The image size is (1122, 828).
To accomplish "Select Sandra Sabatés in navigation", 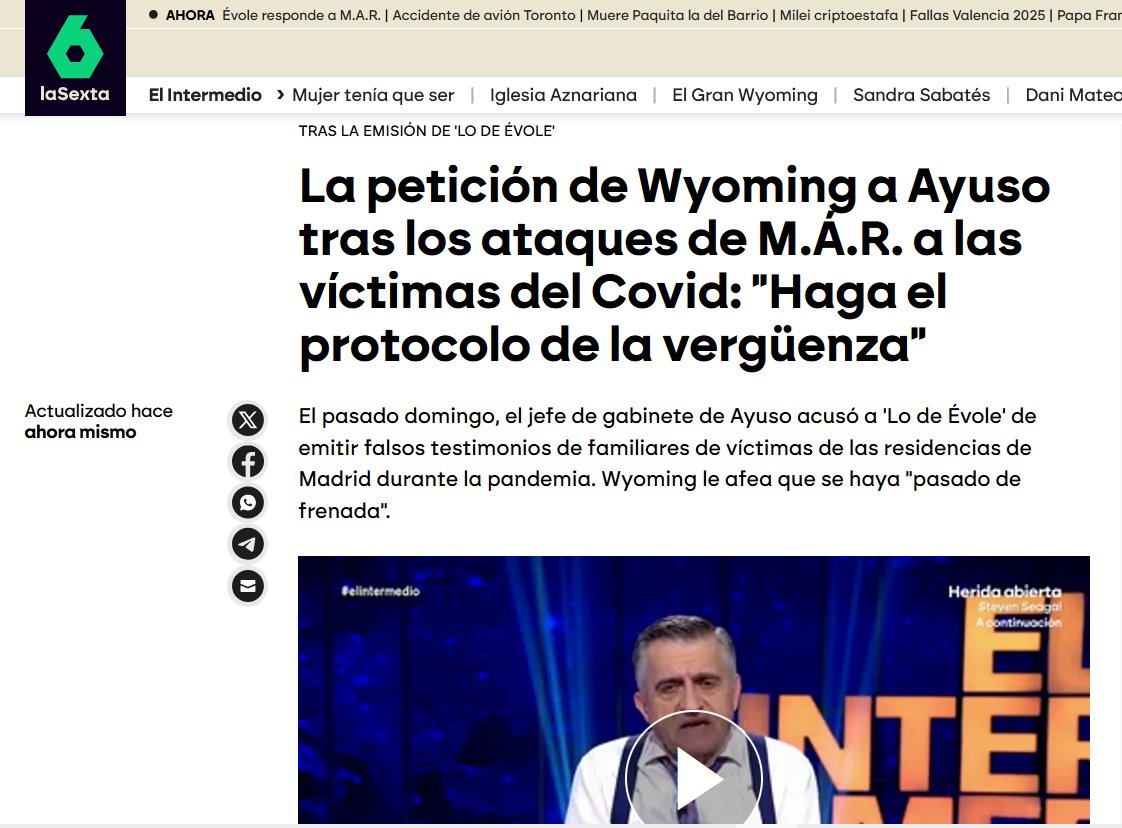I will click(x=921, y=95).
